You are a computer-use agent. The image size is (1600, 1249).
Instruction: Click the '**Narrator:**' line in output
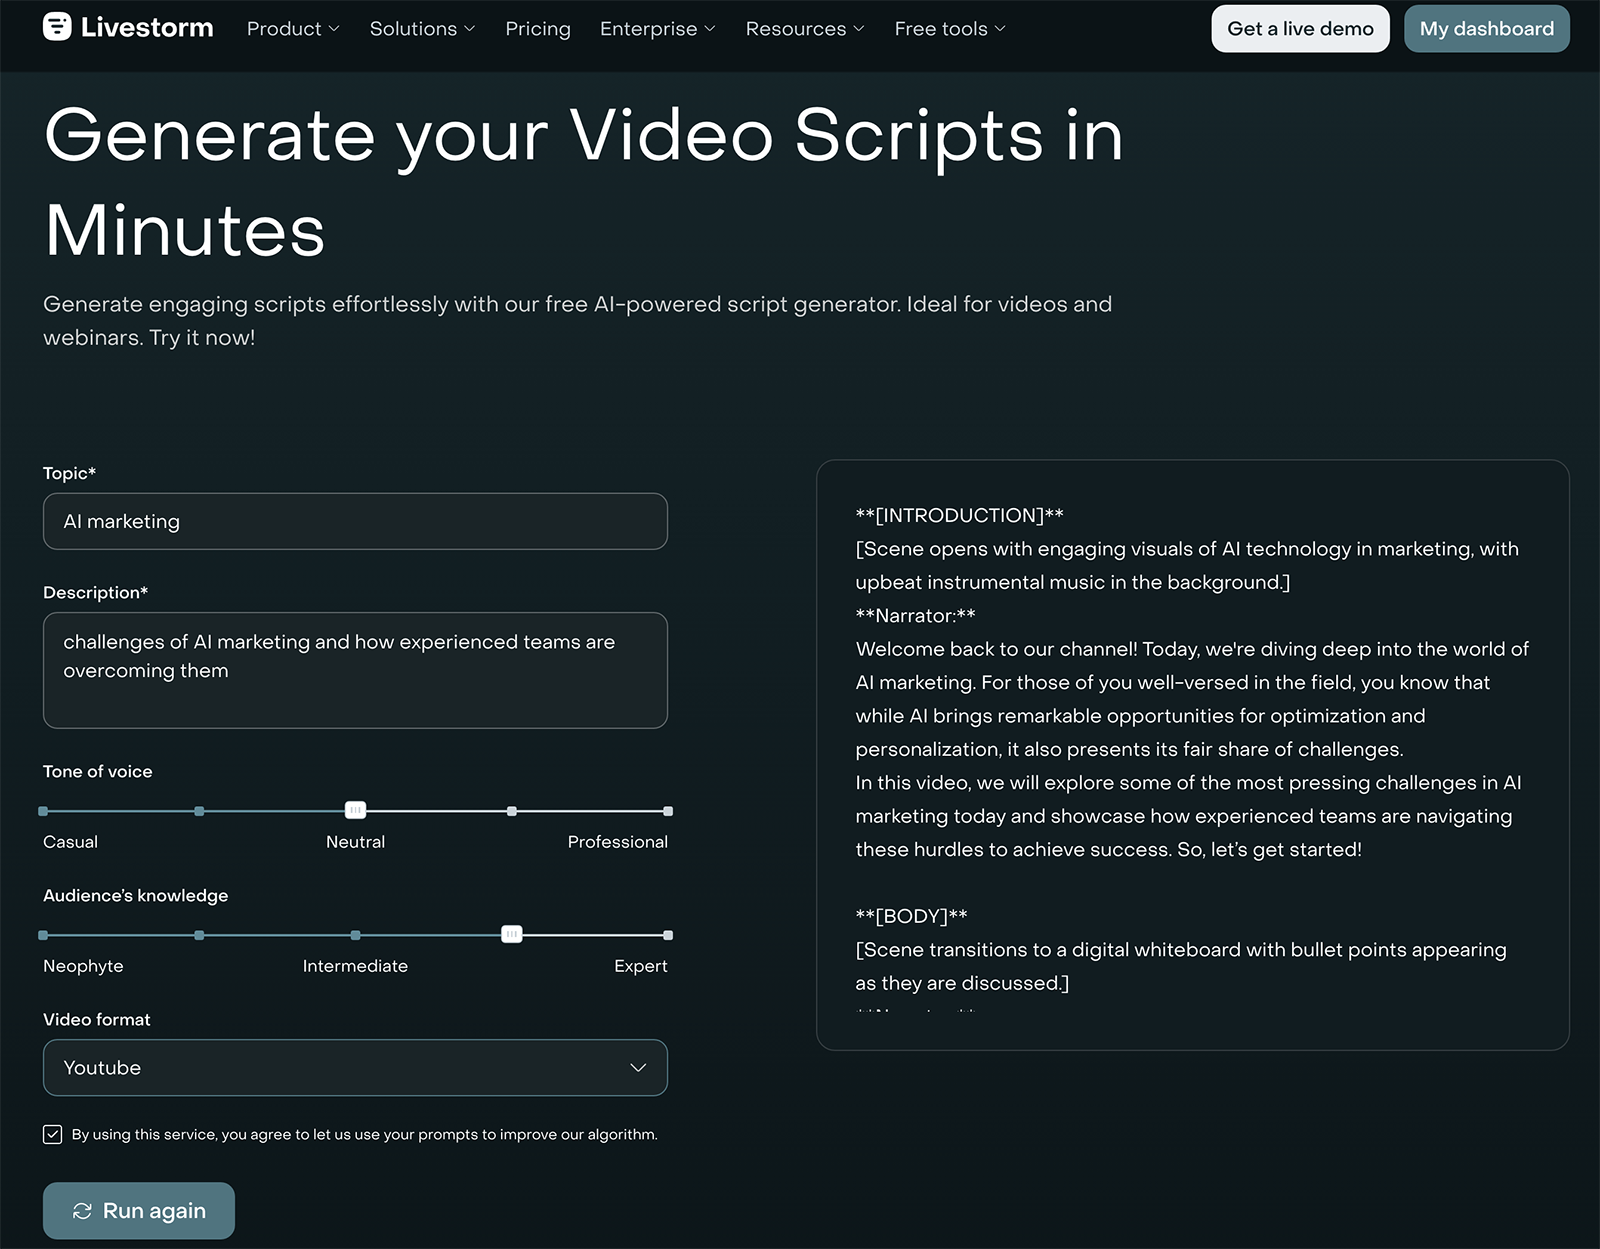point(916,616)
